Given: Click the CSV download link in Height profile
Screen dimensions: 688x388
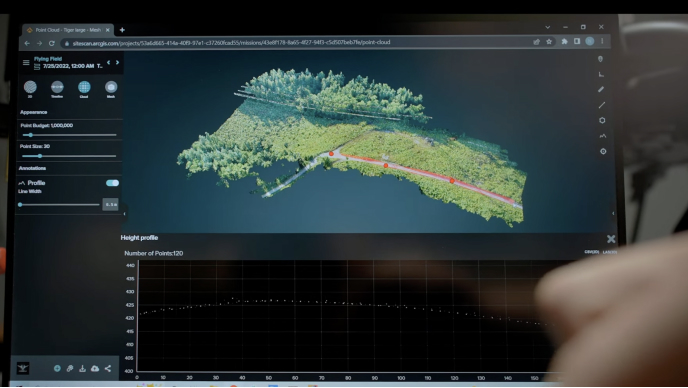Looking at the screenshot, I should (591, 252).
